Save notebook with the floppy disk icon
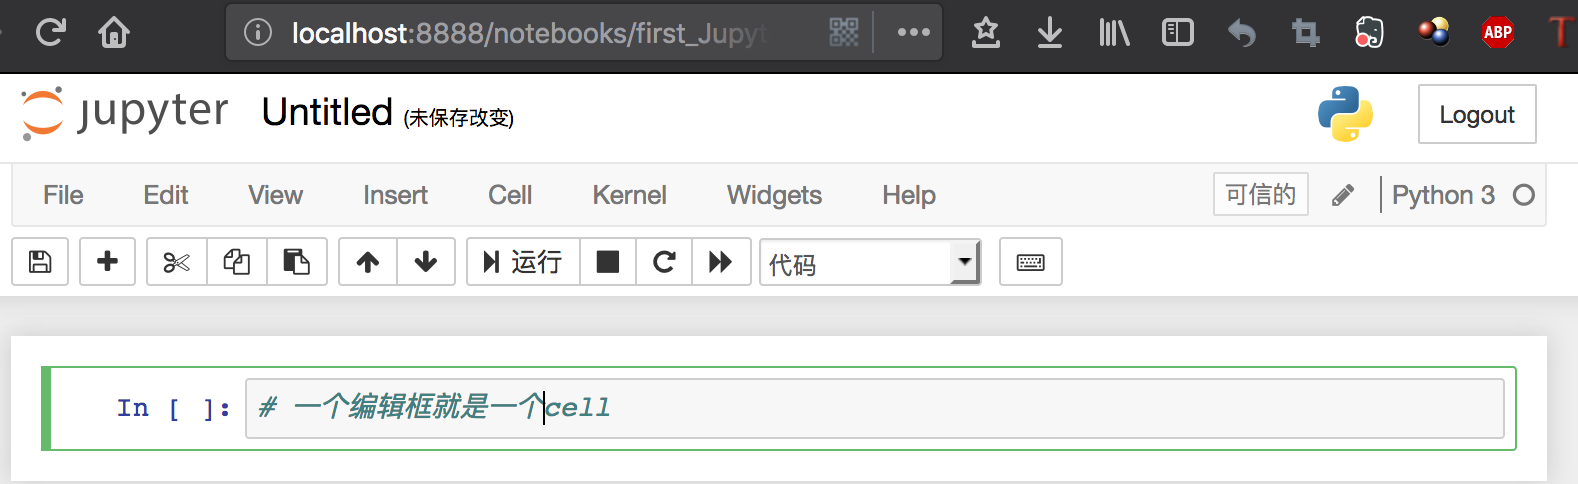 [x=40, y=262]
